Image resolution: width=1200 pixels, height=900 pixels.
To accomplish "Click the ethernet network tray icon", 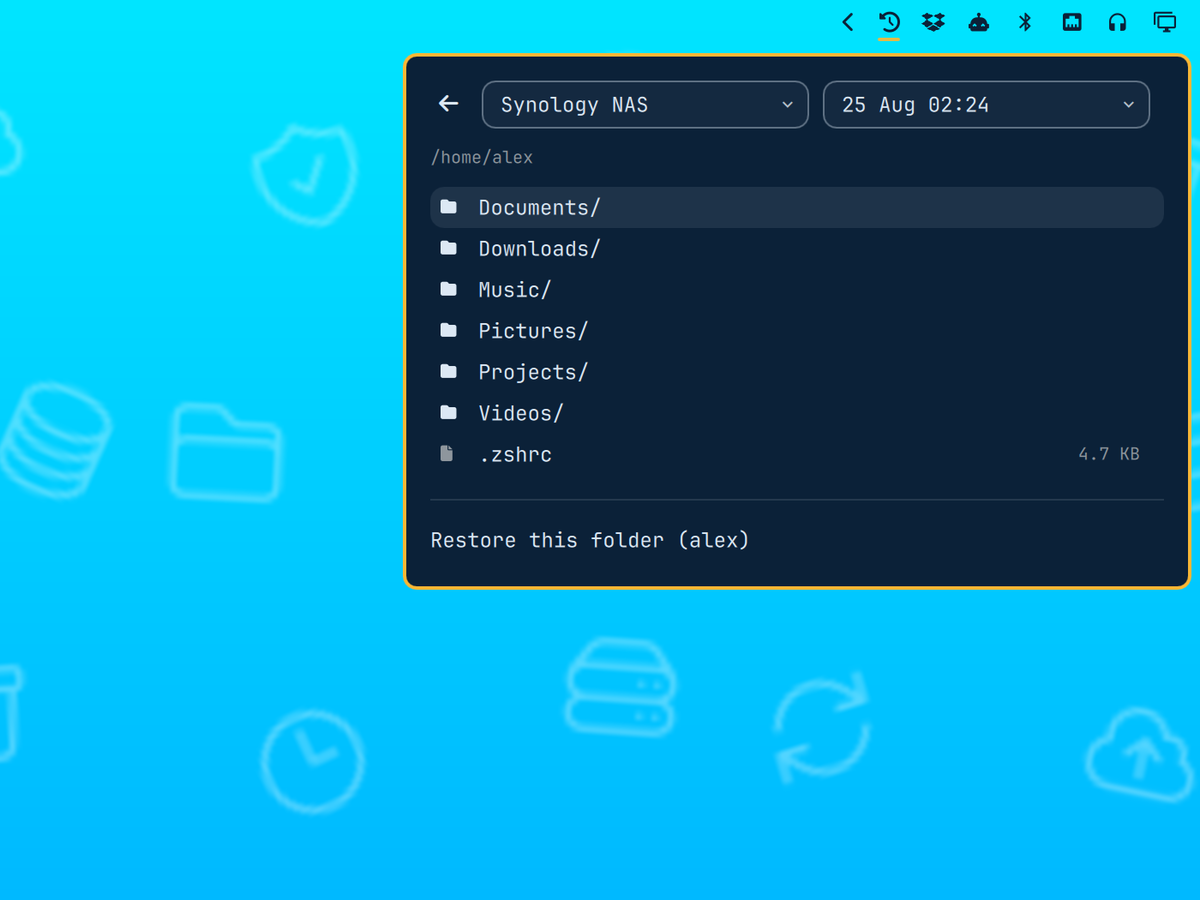I will coord(1072,22).
